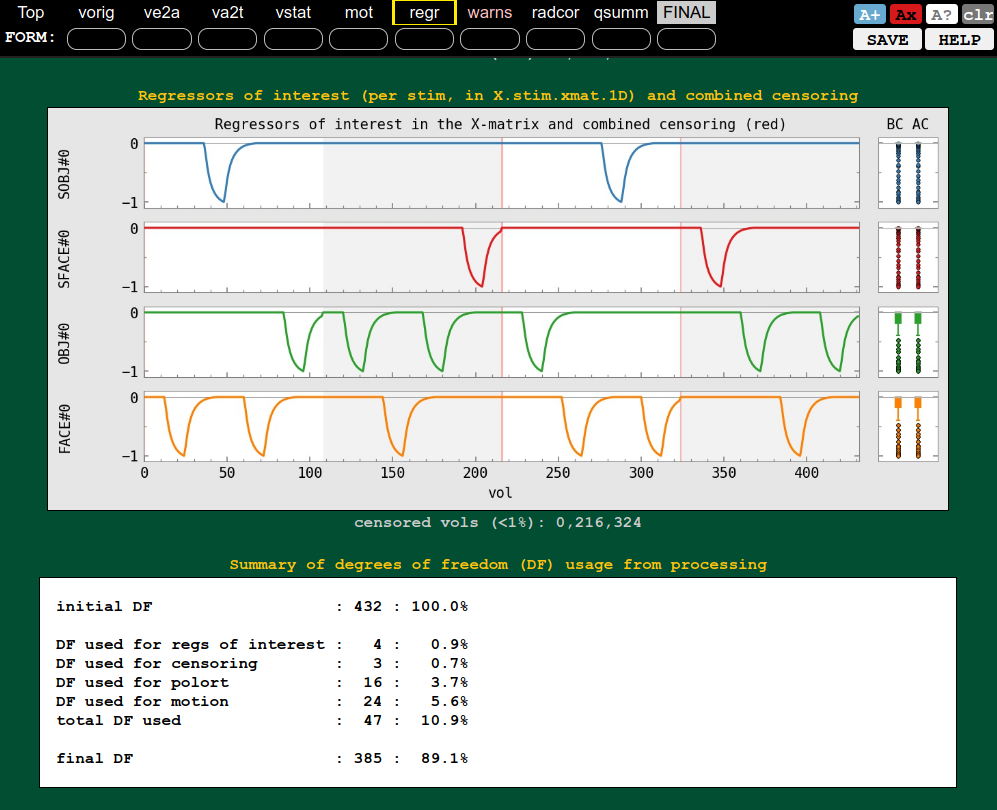997x810 pixels.
Task: Toggle the rating box under regr
Action: [425, 39]
